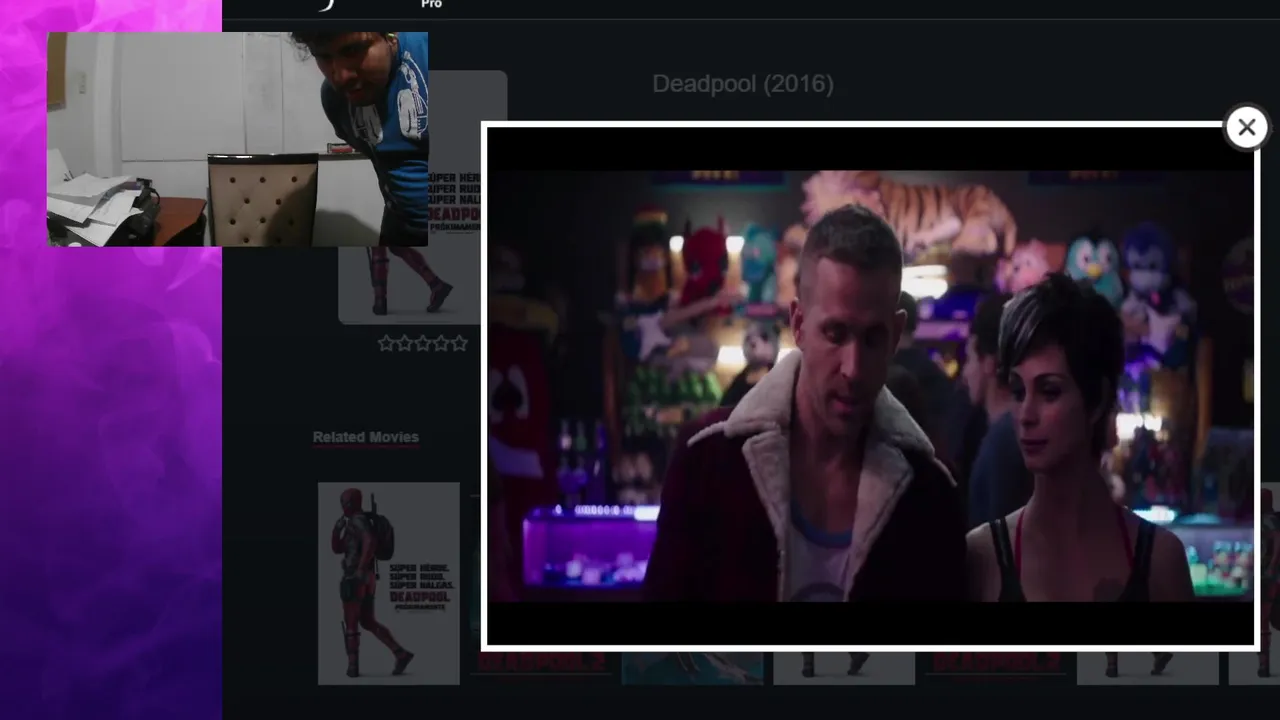Rate the movie two stars

[404, 343]
